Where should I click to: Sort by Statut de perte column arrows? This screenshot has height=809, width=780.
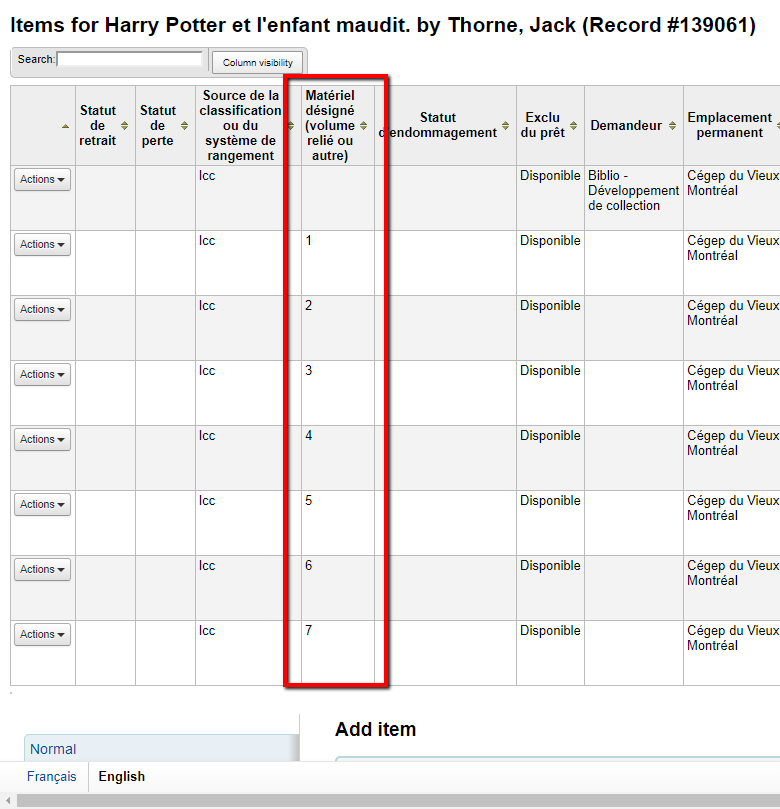184,126
